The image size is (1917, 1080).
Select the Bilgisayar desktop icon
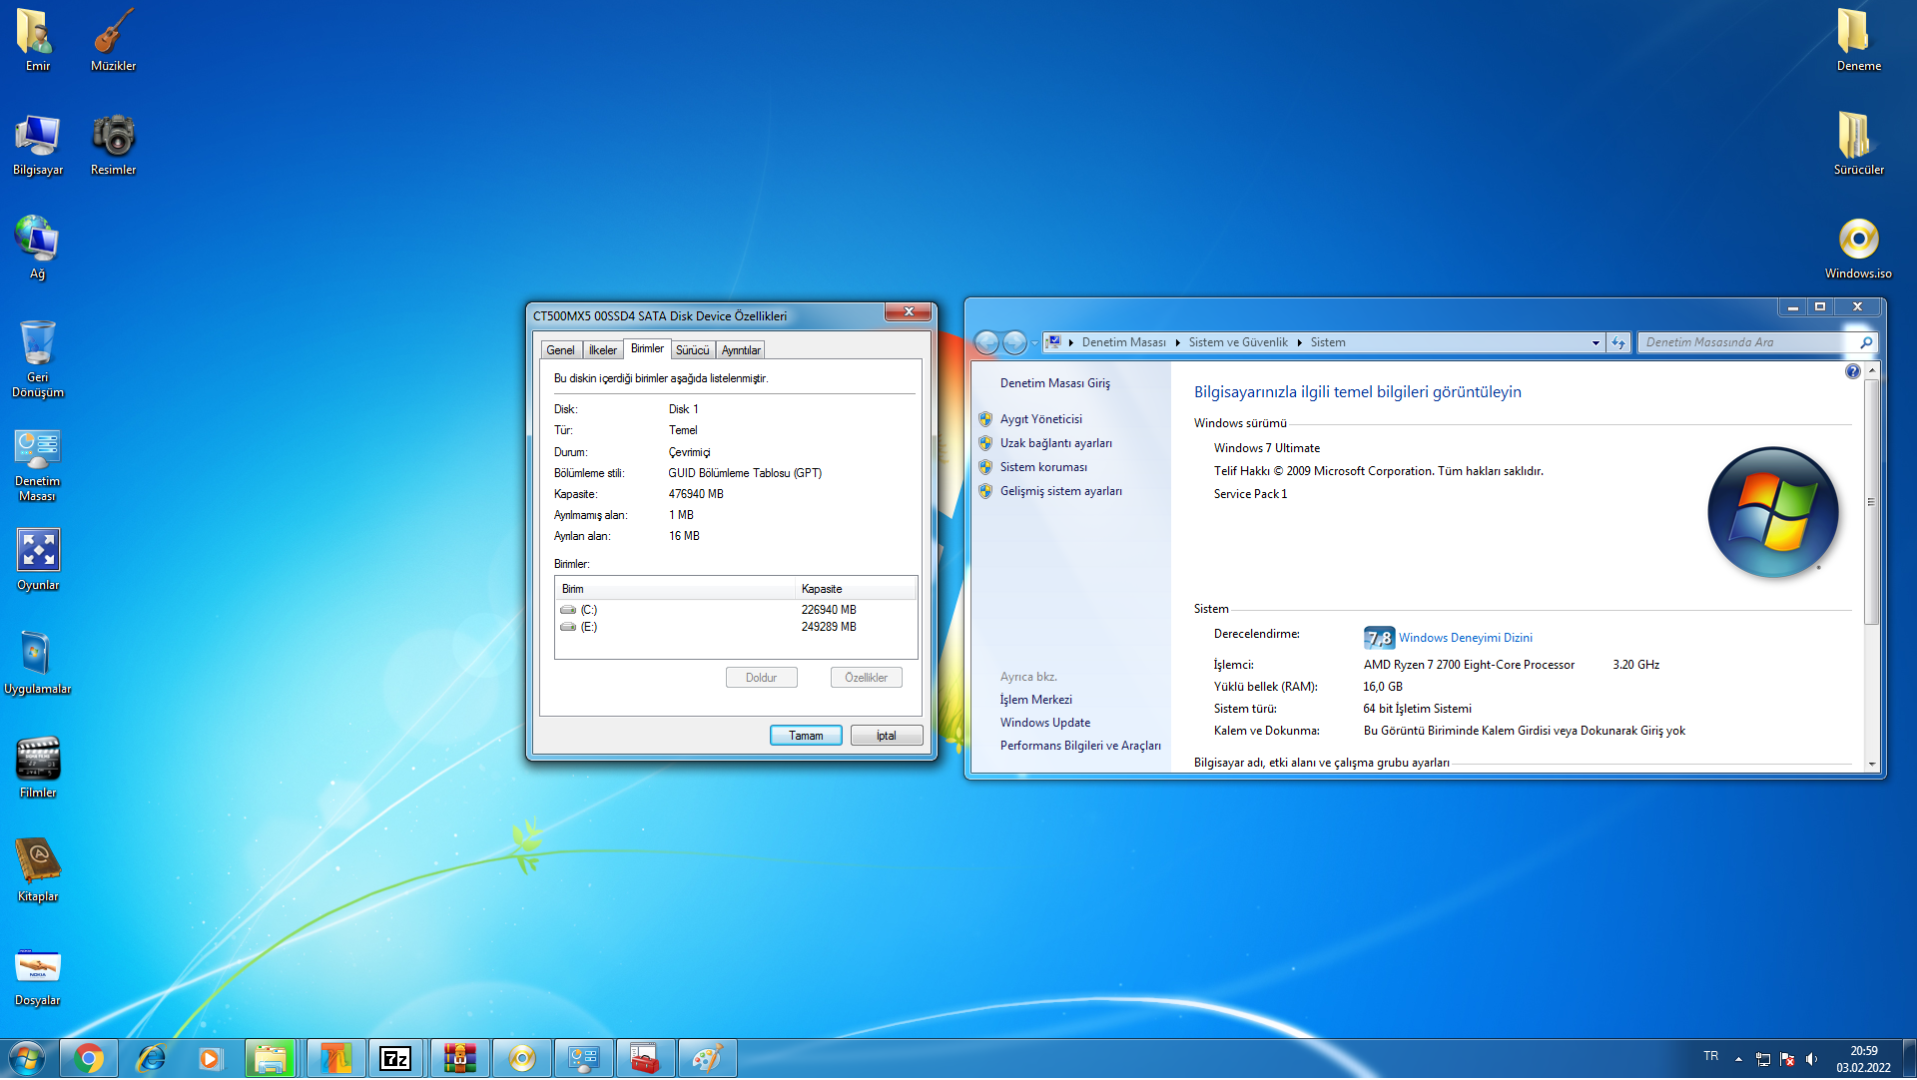pyautogui.click(x=37, y=144)
